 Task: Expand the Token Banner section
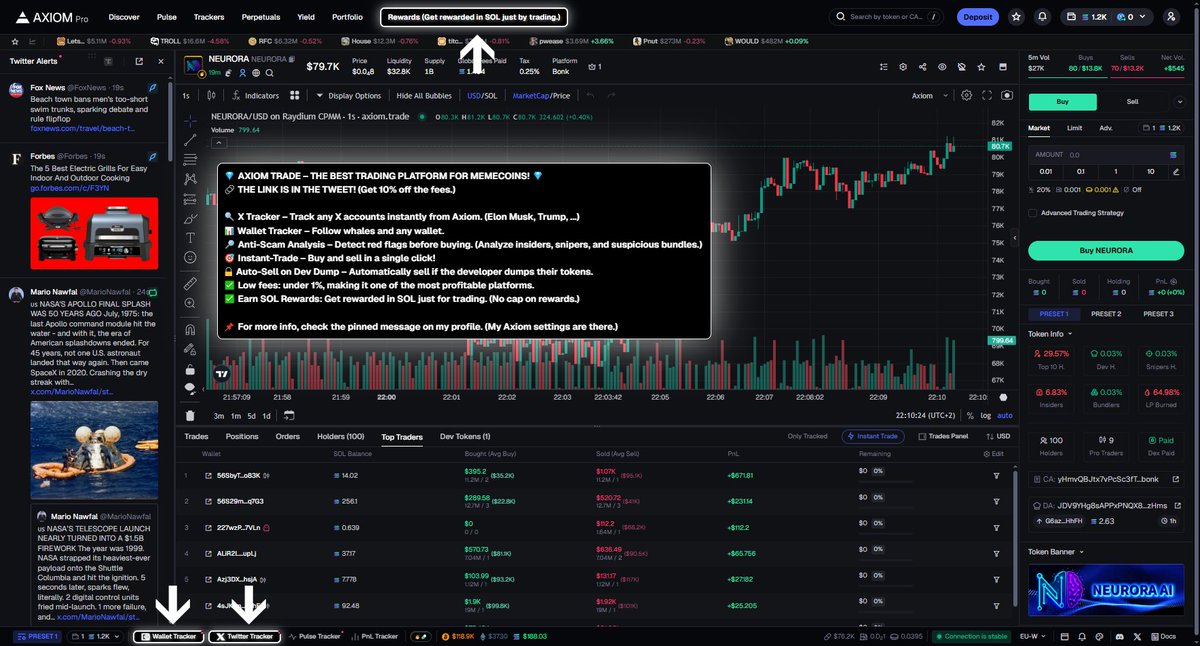click(1056, 551)
